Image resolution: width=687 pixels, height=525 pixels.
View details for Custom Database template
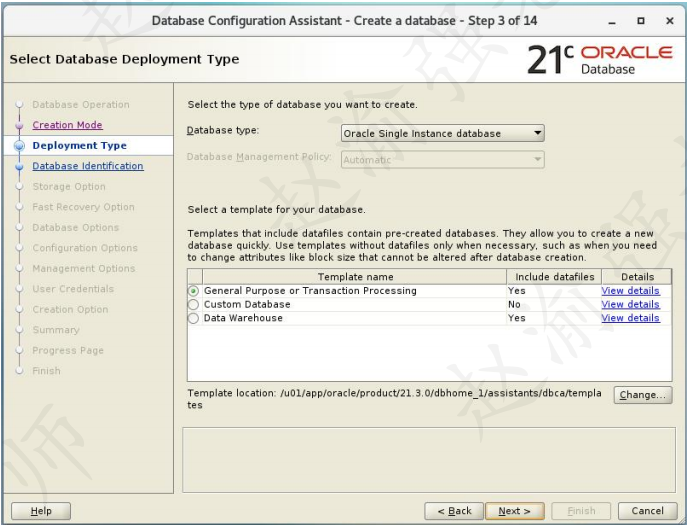click(x=630, y=305)
